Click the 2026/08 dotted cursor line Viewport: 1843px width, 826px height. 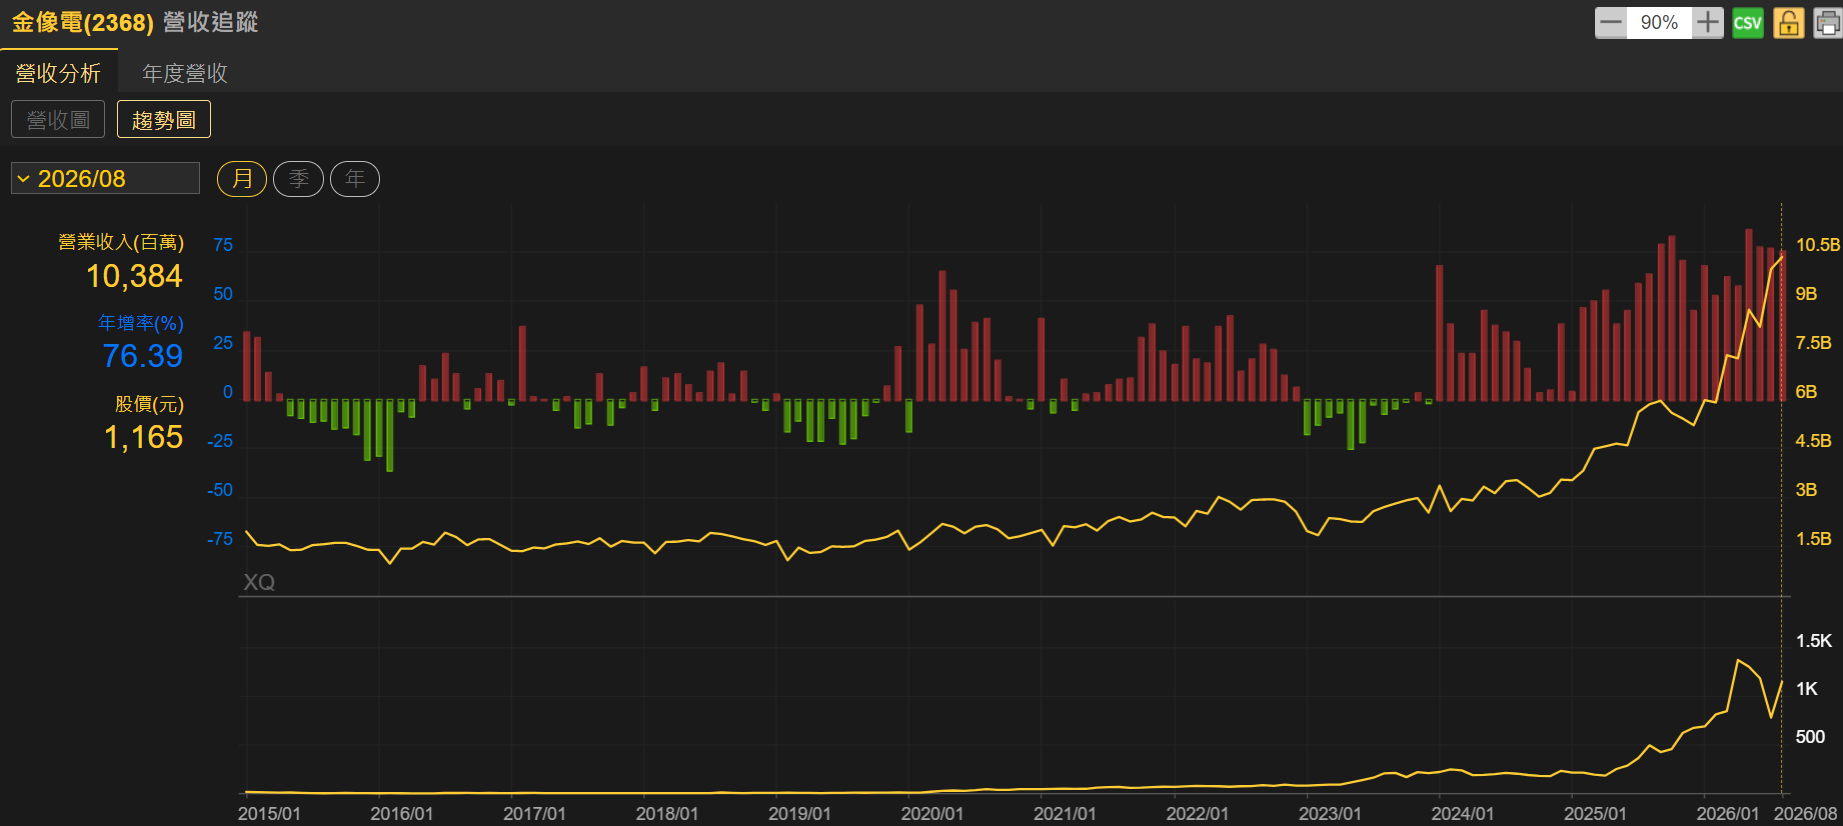(x=1782, y=500)
